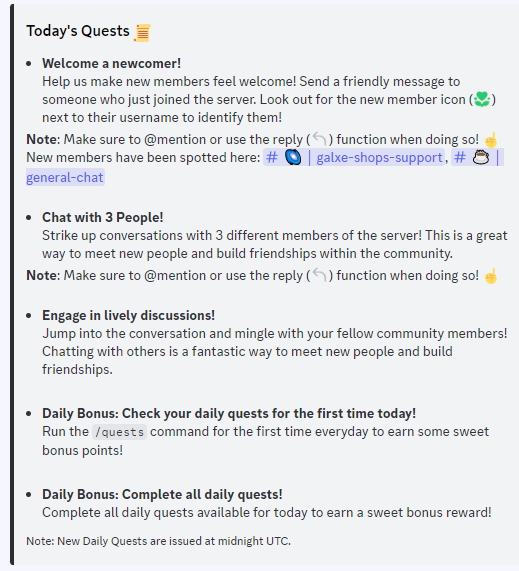Screen dimensions: 519x571
Task: Open the general-chat channel link
Action: [65, 177]
